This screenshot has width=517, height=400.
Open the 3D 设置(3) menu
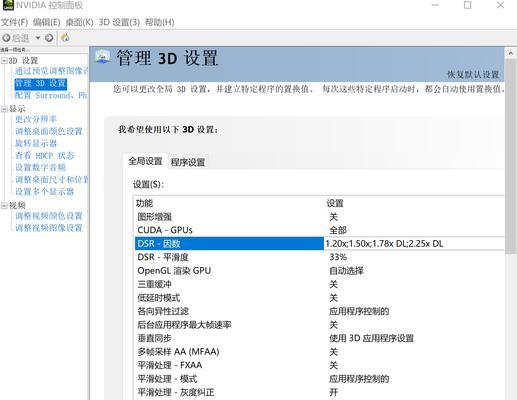[x=119, y=22]
